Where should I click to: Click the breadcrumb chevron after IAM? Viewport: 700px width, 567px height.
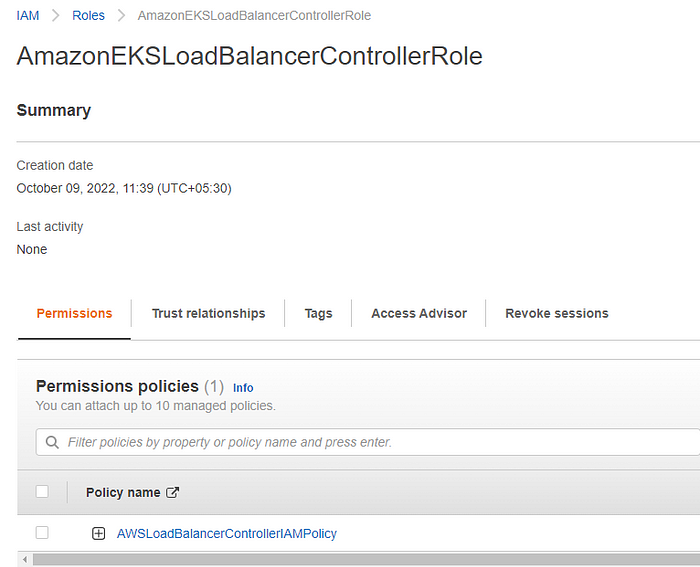(x=56, y=16)
